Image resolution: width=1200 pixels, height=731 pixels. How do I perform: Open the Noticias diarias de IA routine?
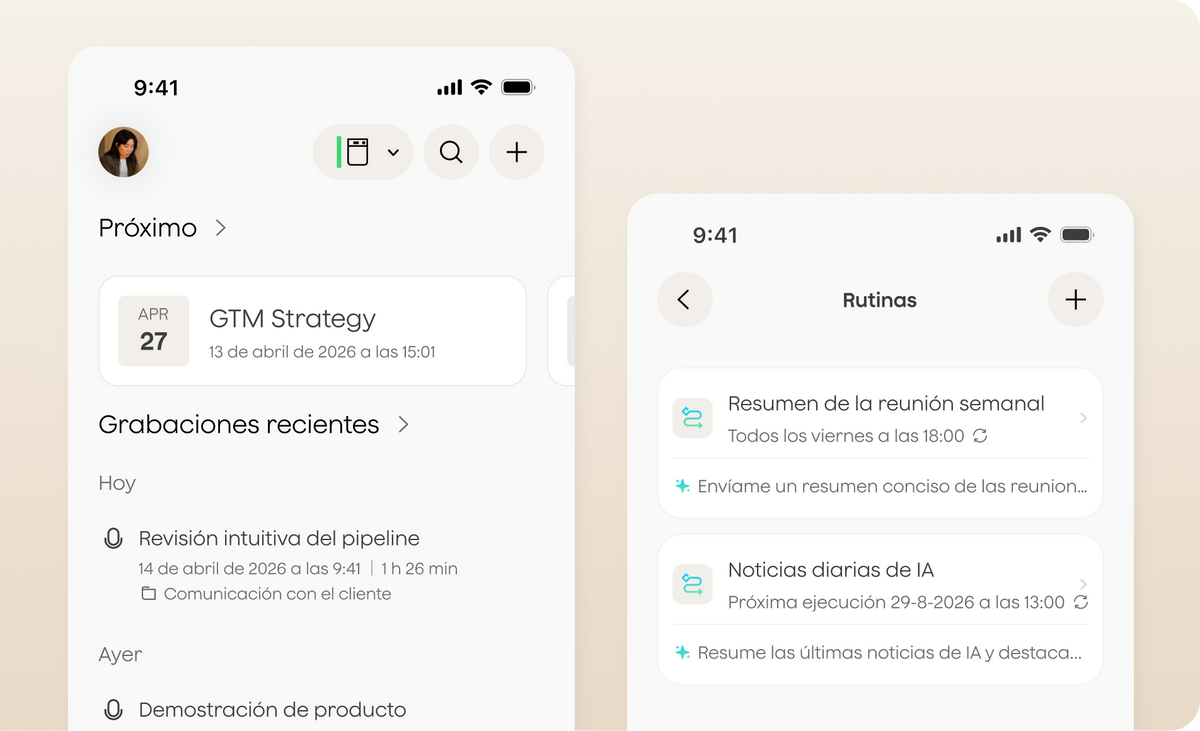point(880,609)
